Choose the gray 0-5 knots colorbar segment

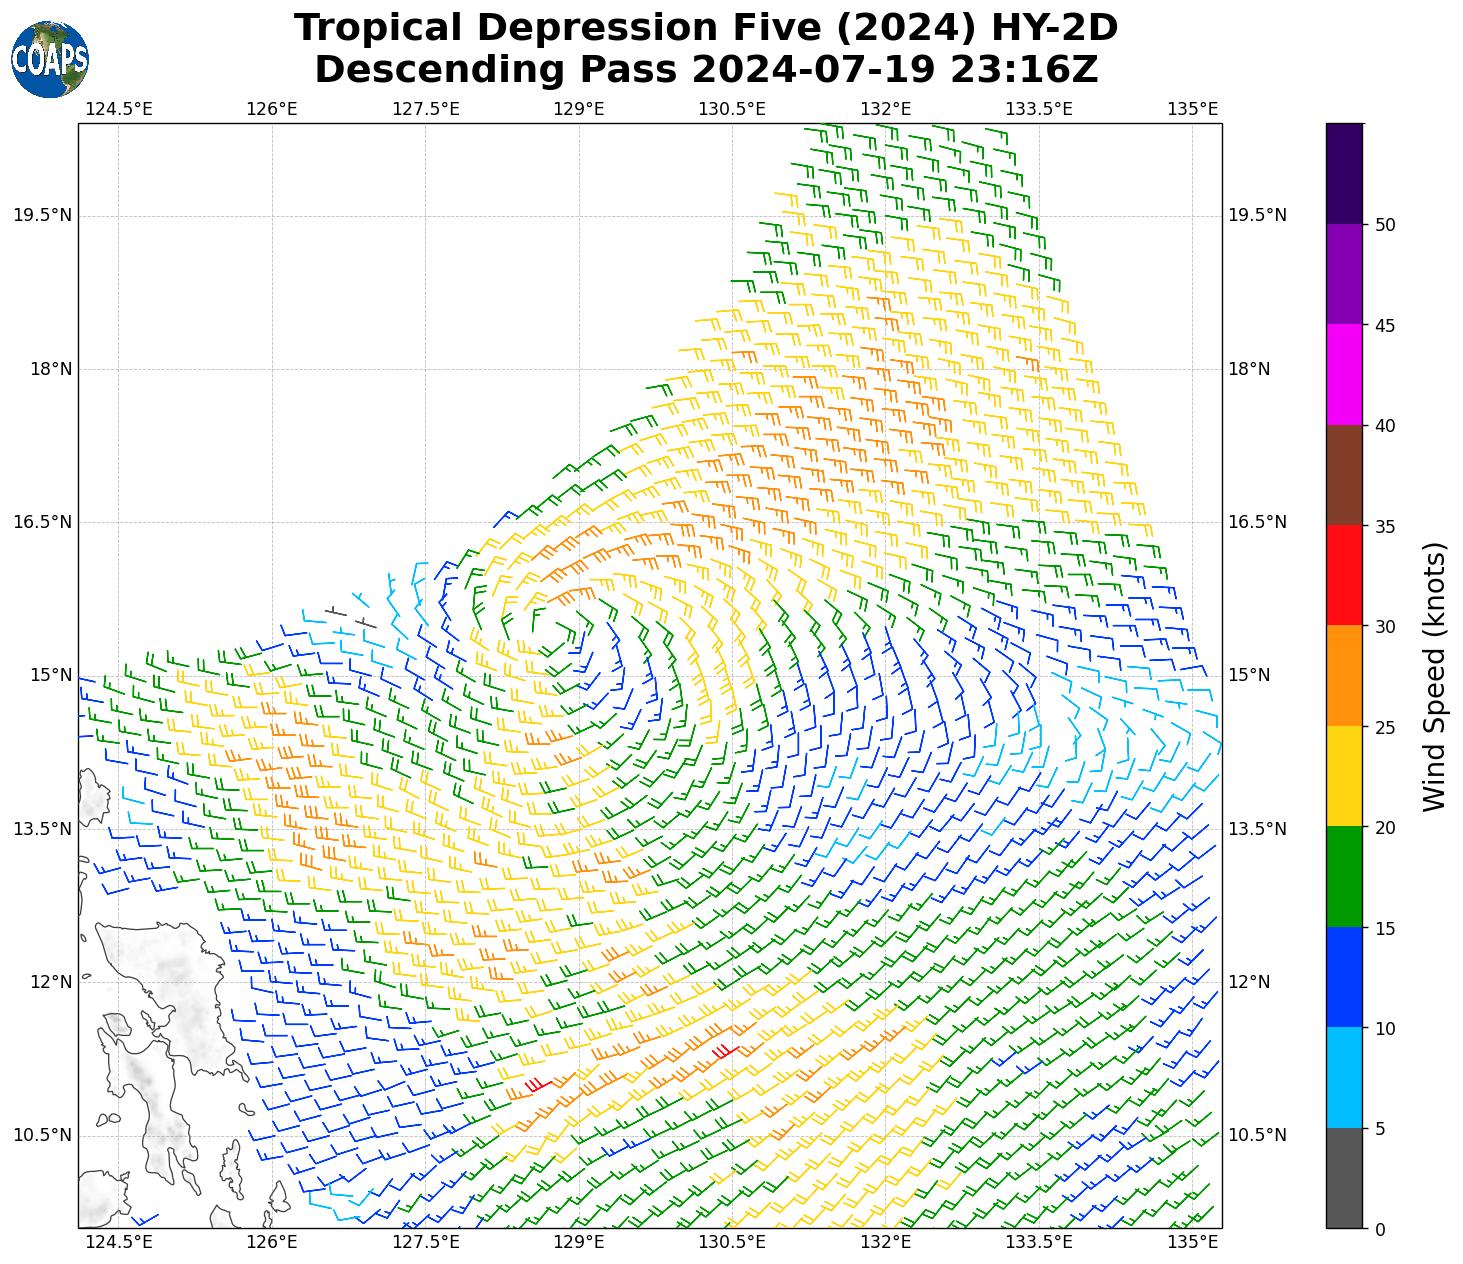click(1344, 1178)
